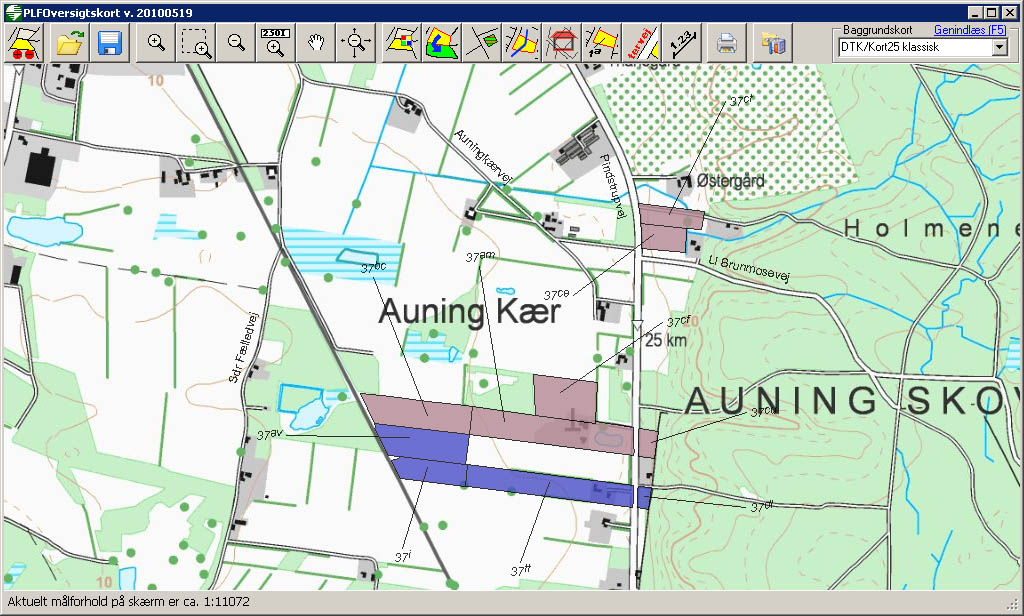Open the zoom to scale tool
The image size is (1024, 616).
pos(275,43)
